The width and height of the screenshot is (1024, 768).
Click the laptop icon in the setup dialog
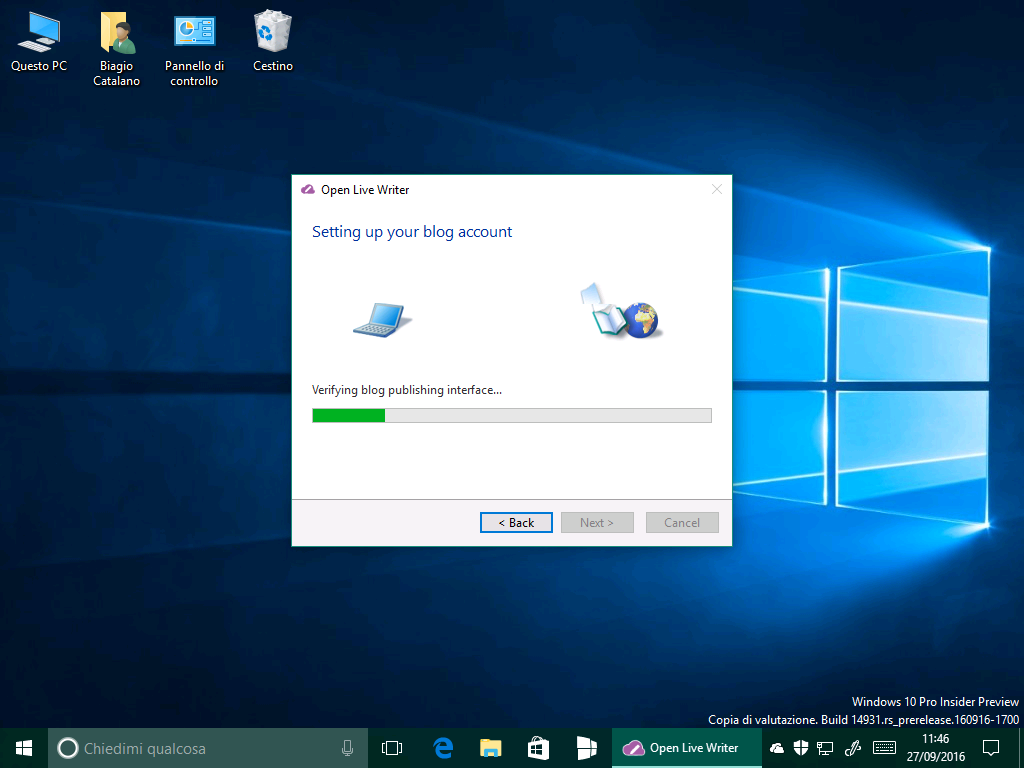coord(382,320)
